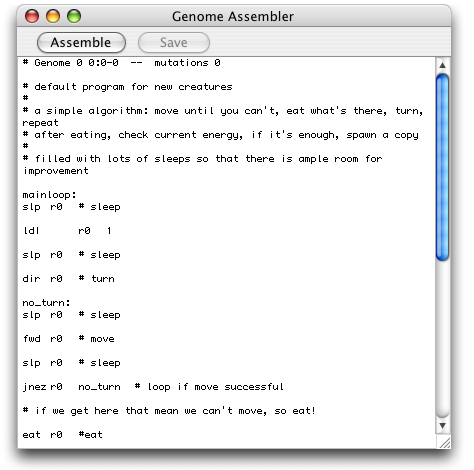Click the 'mainloop:' label
The width and height of the screenshot is (474, 470).
coord(49,195)
